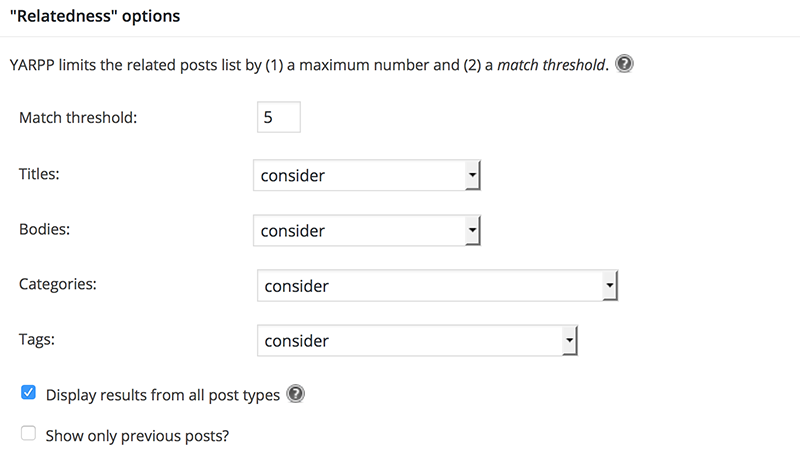The image size is (800, 466).
Task: Click the italic match threshold text
Action: (x=551, y=65)
